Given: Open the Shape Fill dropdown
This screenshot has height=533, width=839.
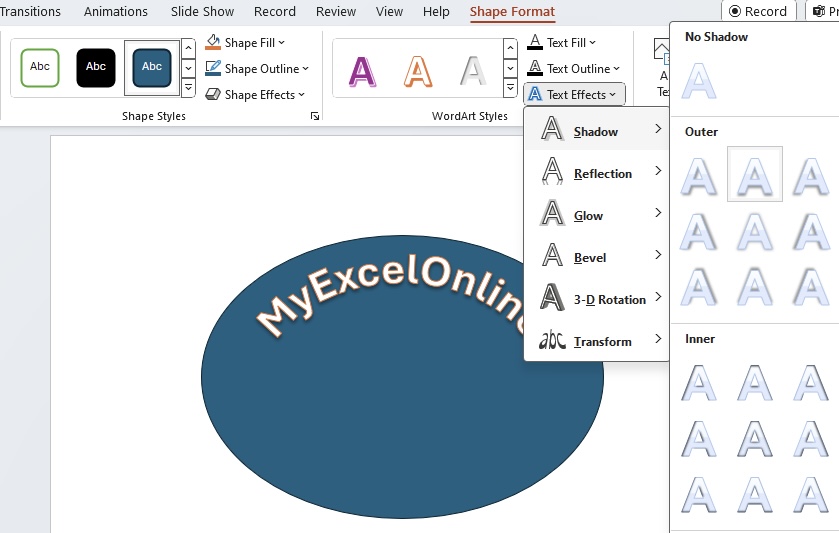Looking at the screenshot, I should [x=245, y=42].
